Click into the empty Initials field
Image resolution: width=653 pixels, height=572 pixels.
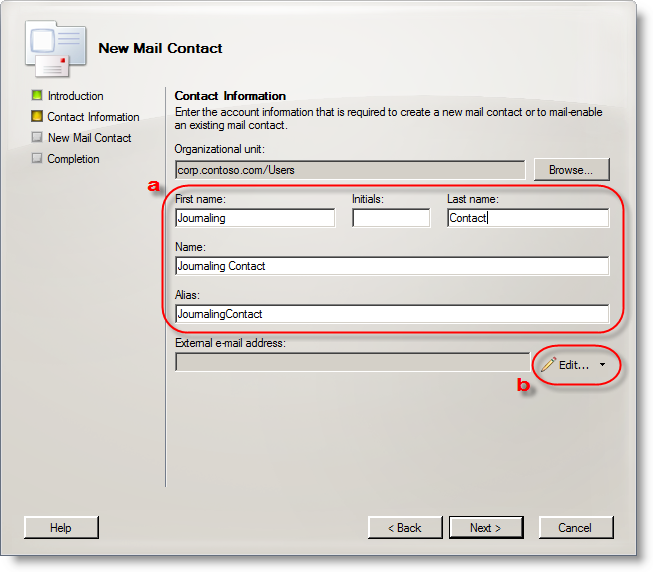coord(391,218)
